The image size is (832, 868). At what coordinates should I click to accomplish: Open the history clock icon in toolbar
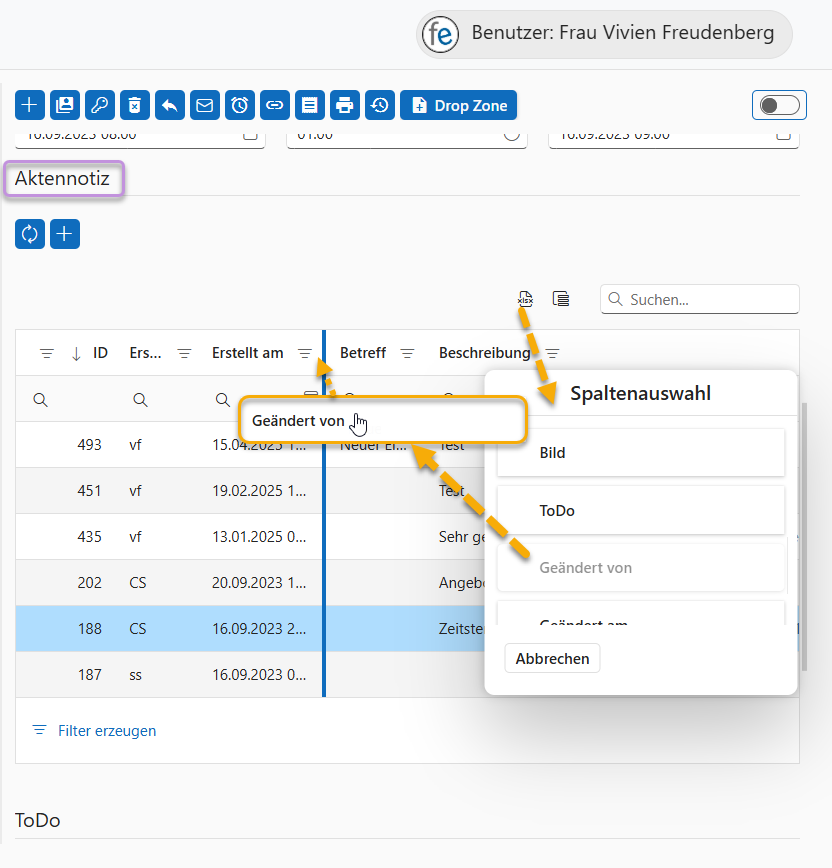point(380,105)
